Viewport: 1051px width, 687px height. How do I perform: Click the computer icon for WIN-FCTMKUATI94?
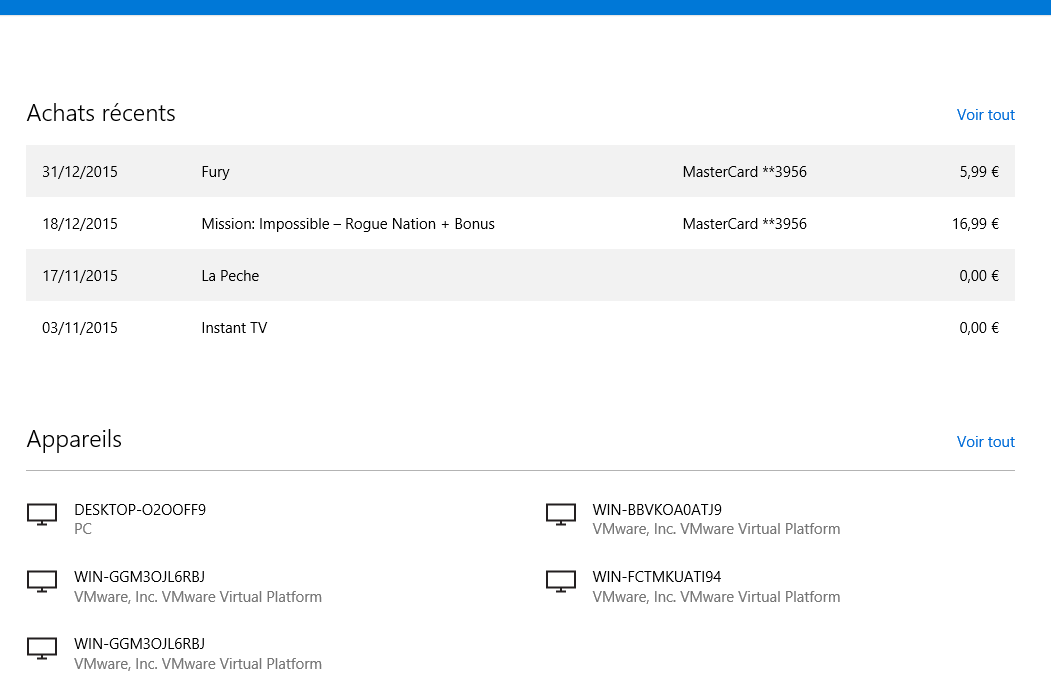coord(561,582)
